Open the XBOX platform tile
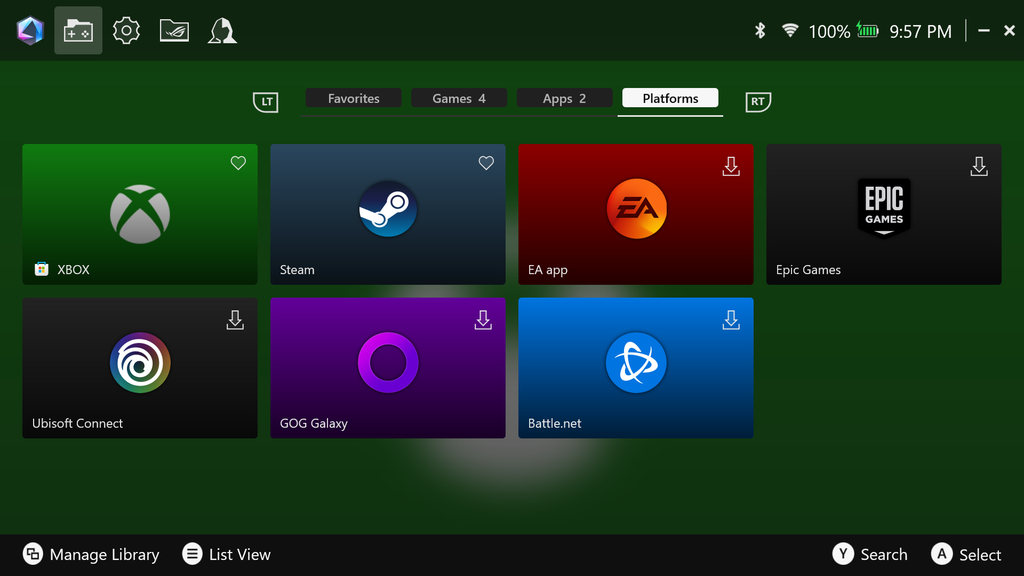1024x576 pixels. [140, 214]
